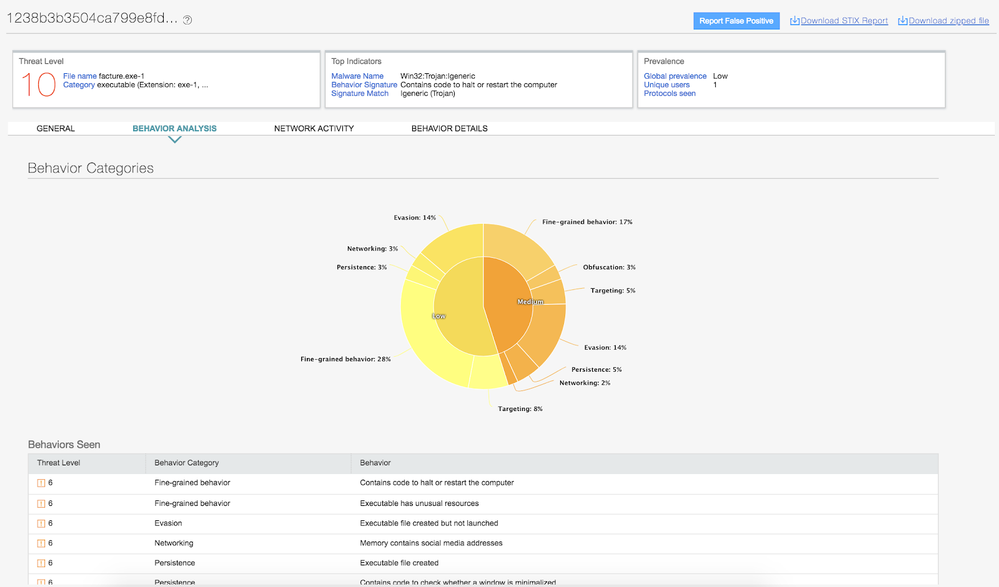999x587 pixels.
Task: Click the download icon for STIX Report
Action: 795,21
